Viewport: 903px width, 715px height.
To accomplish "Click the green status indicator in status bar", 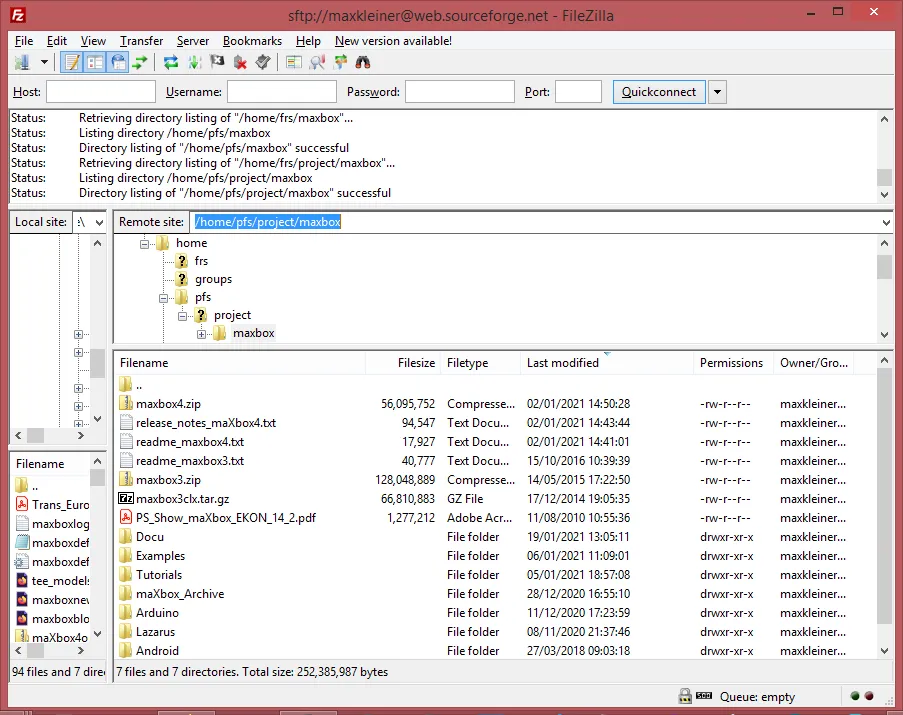I will point(855,696).
